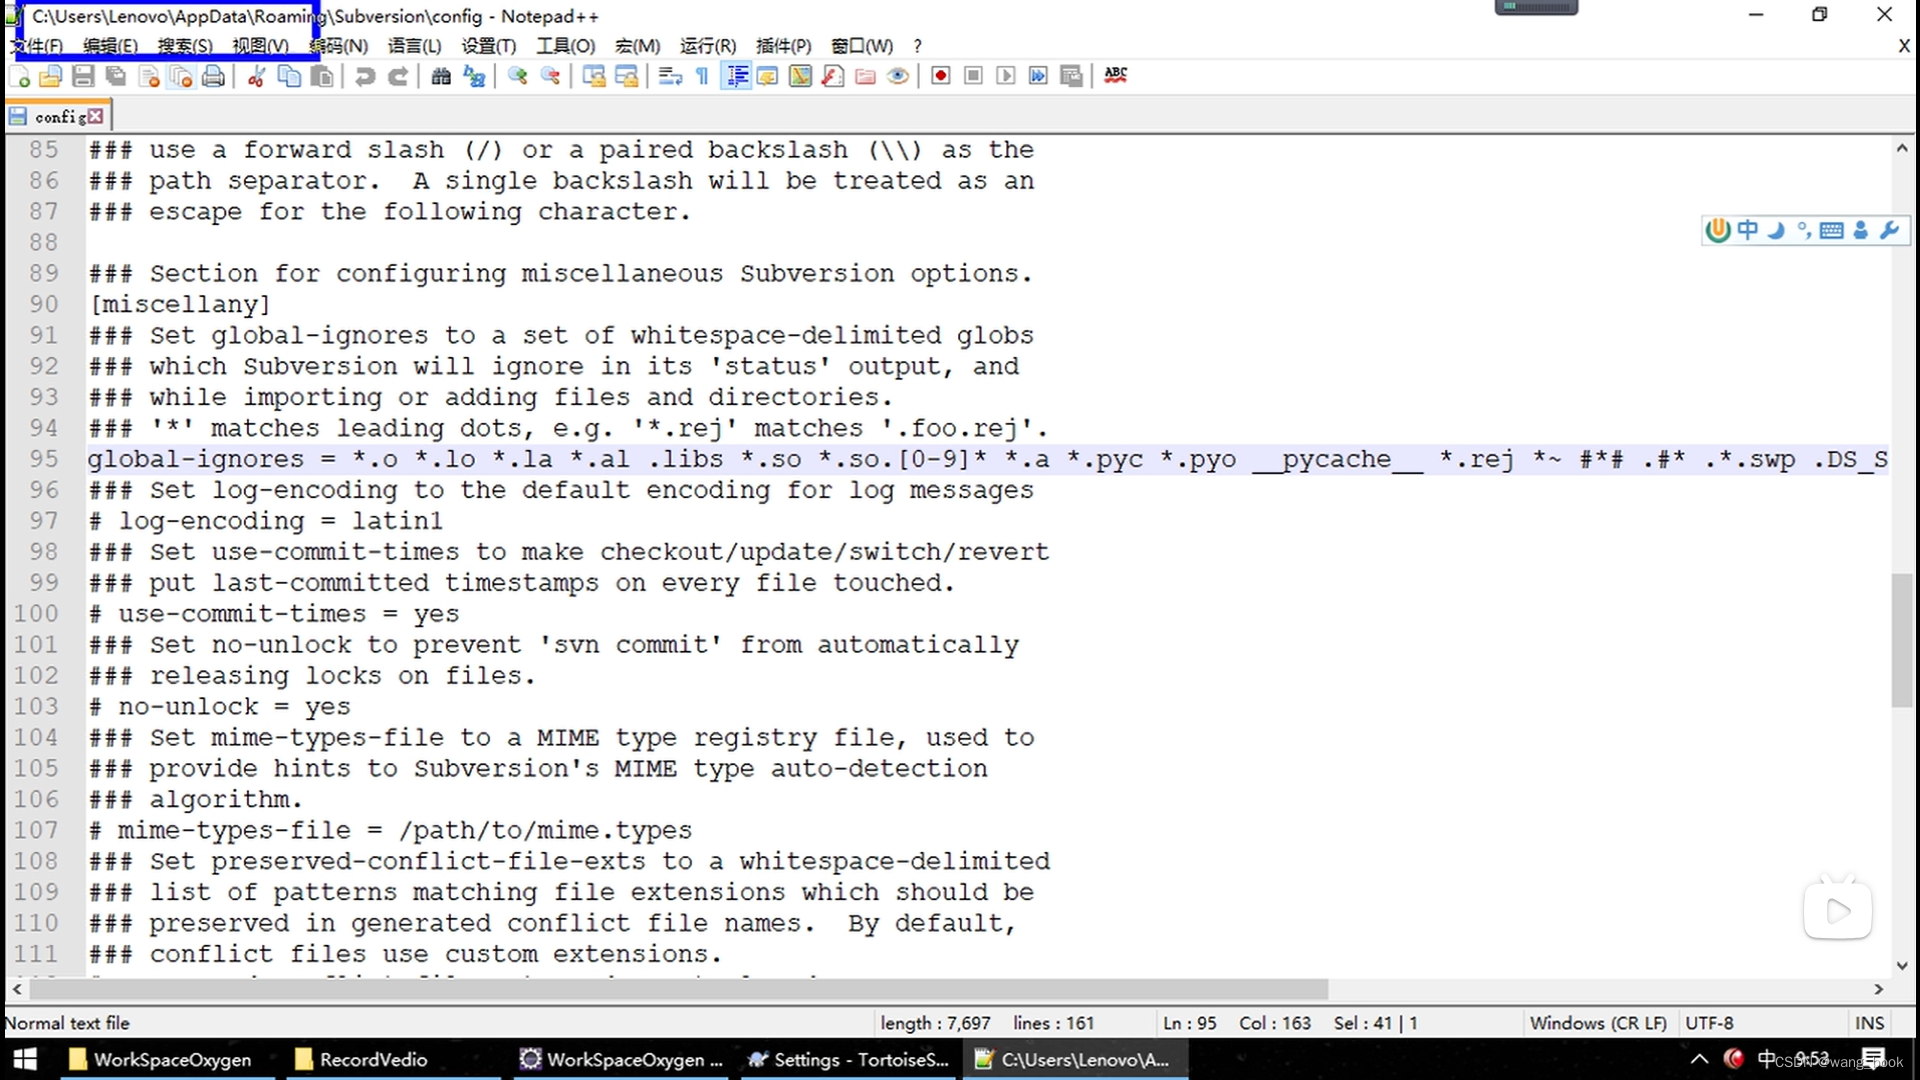Click the vertical scrollbar thumb
Image resolution: width=1920 pixels, height=1080 pixels.
pos(1901,640)
